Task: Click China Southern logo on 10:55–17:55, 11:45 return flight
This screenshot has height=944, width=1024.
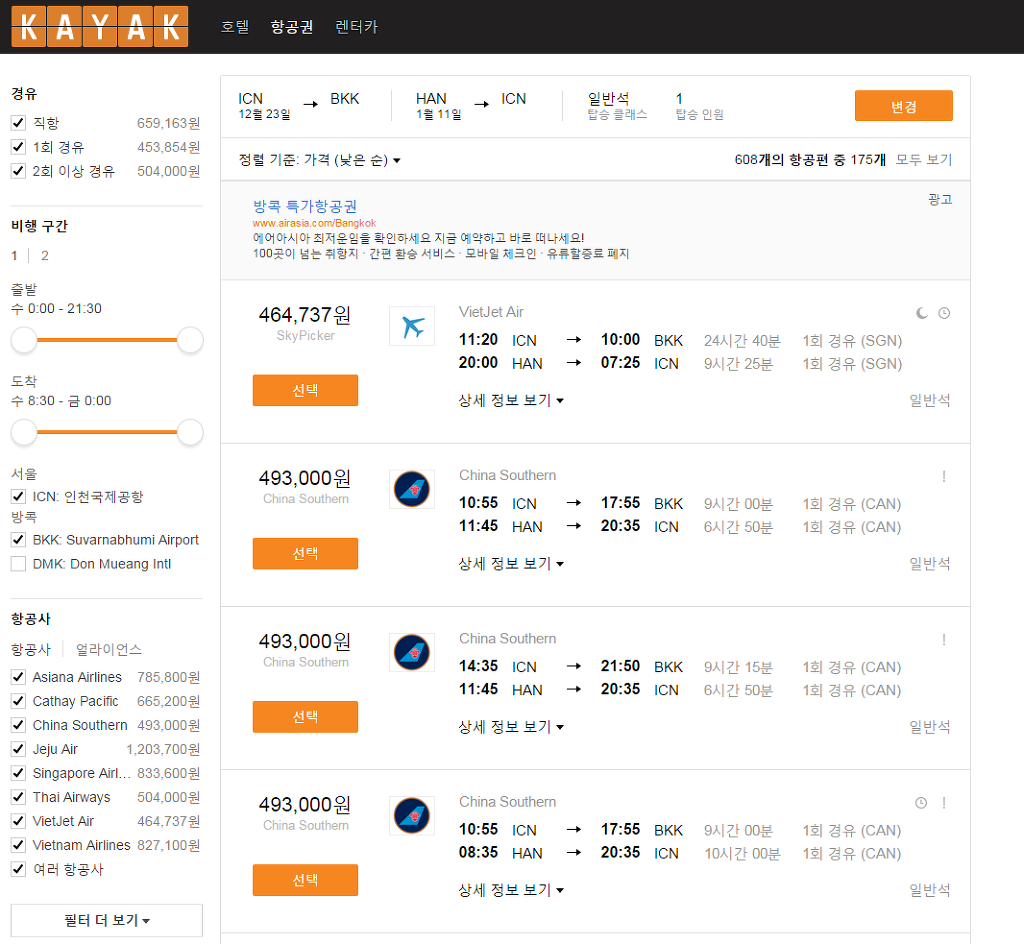Action: [412, 489]
